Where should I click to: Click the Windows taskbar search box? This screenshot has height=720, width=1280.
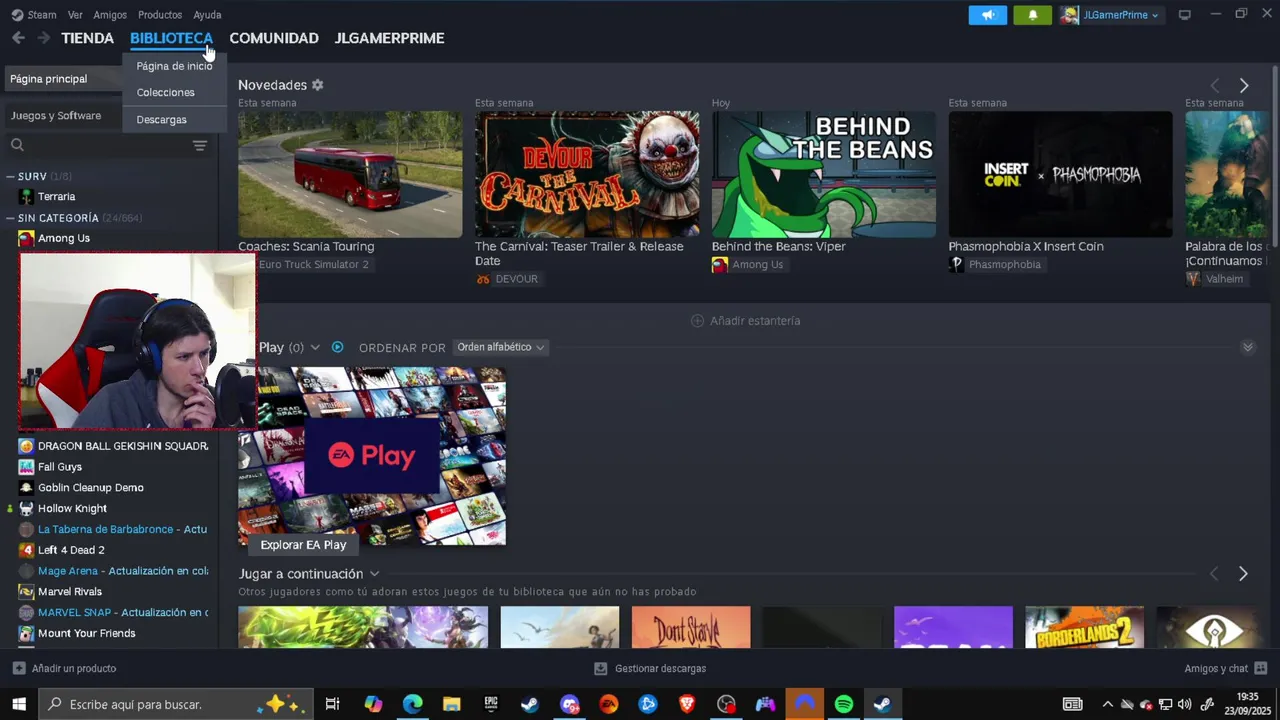(x=176, y=704)
